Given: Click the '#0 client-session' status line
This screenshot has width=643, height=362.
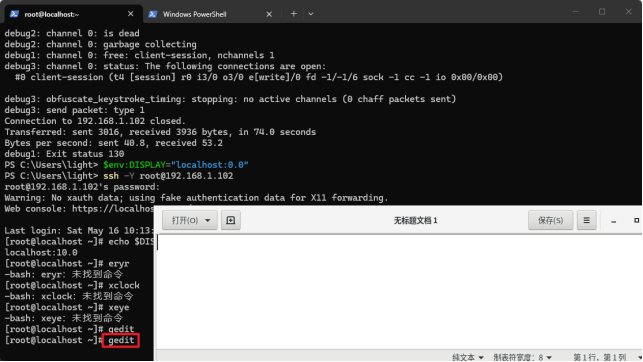Looking at the screenshot, I should coord(259,77).
